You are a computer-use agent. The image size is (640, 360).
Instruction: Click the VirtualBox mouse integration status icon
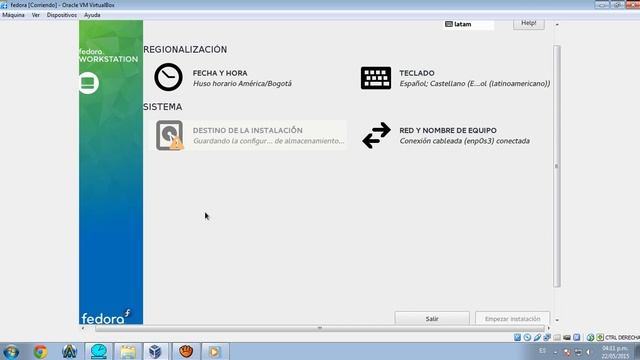coord(590,337)
